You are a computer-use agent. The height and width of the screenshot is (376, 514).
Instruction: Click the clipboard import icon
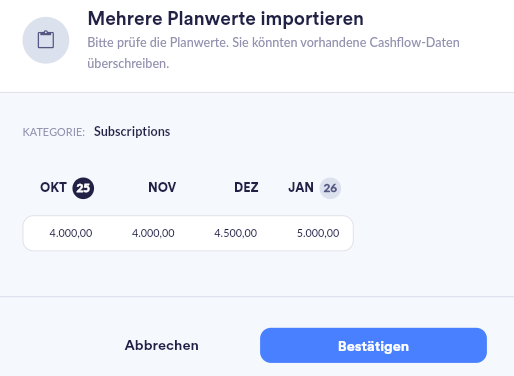46,40
